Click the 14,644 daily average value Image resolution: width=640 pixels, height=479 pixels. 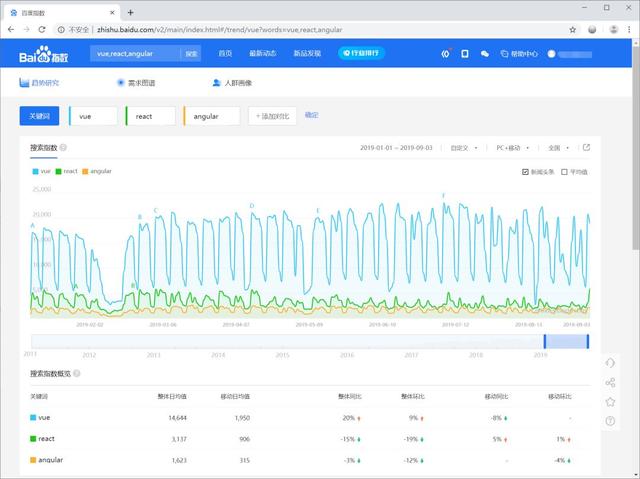click(178, 418)
